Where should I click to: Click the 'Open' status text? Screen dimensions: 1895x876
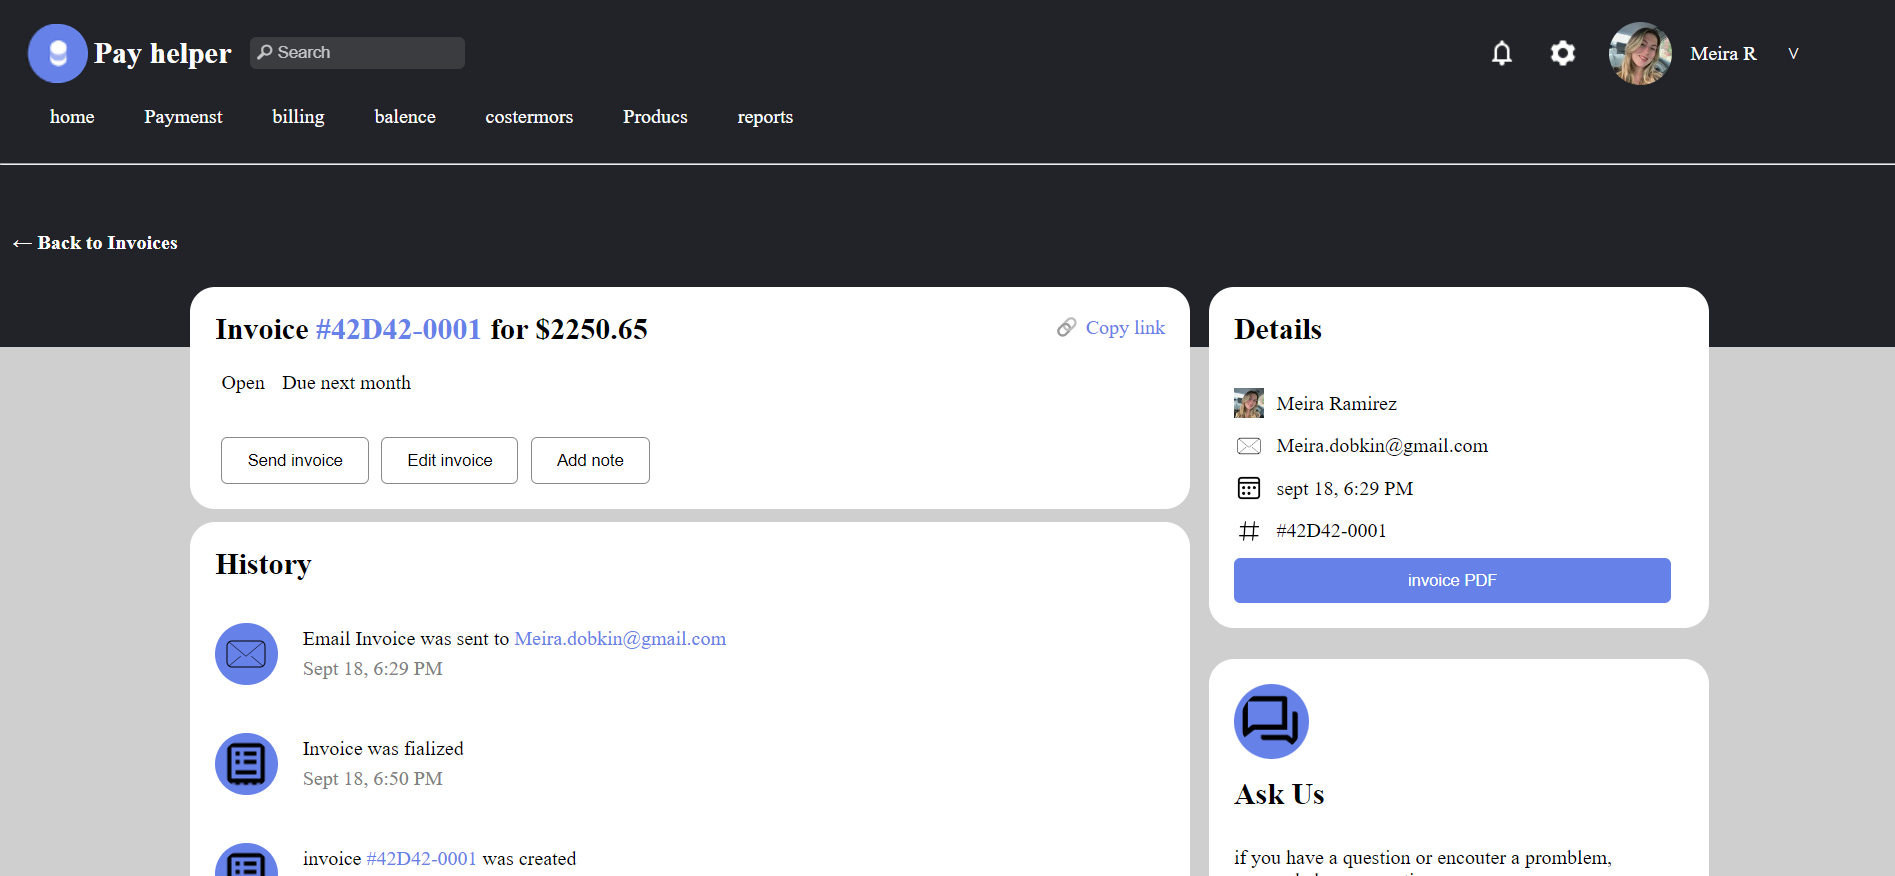[x=243, y=383]
